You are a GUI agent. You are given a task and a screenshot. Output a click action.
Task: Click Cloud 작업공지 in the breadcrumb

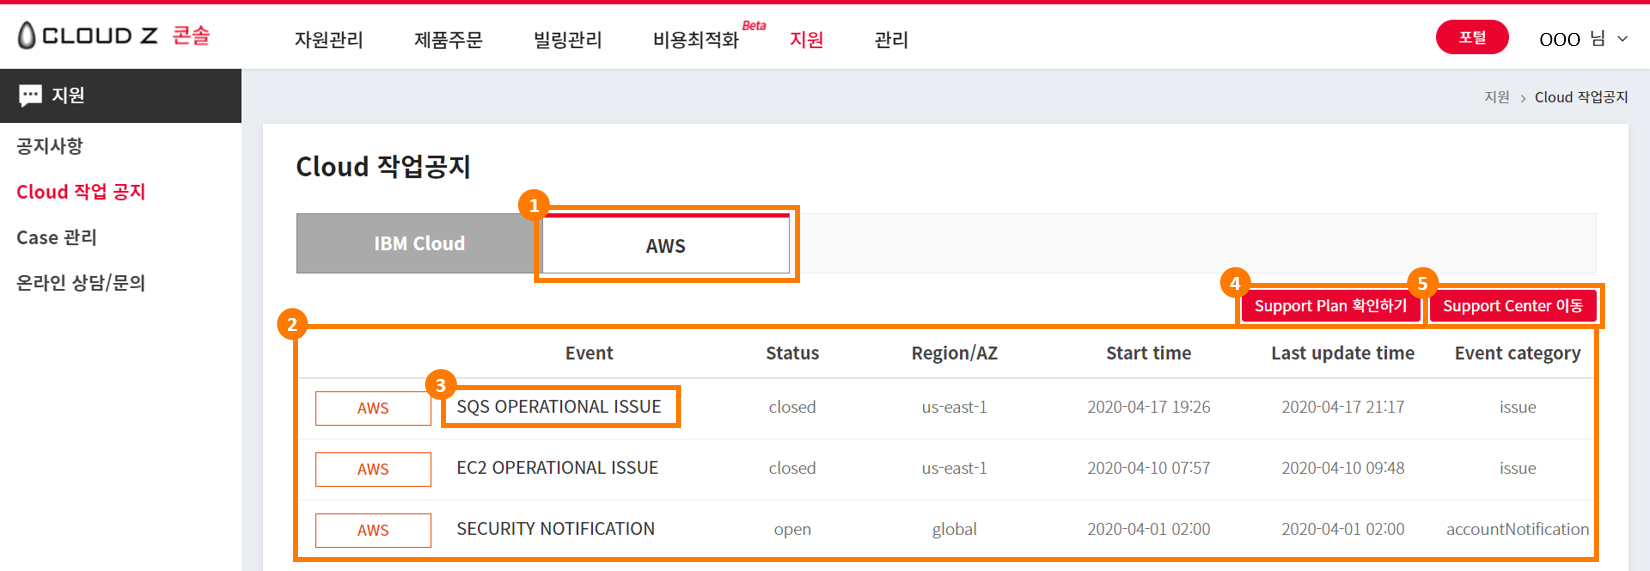(1581, 97)
